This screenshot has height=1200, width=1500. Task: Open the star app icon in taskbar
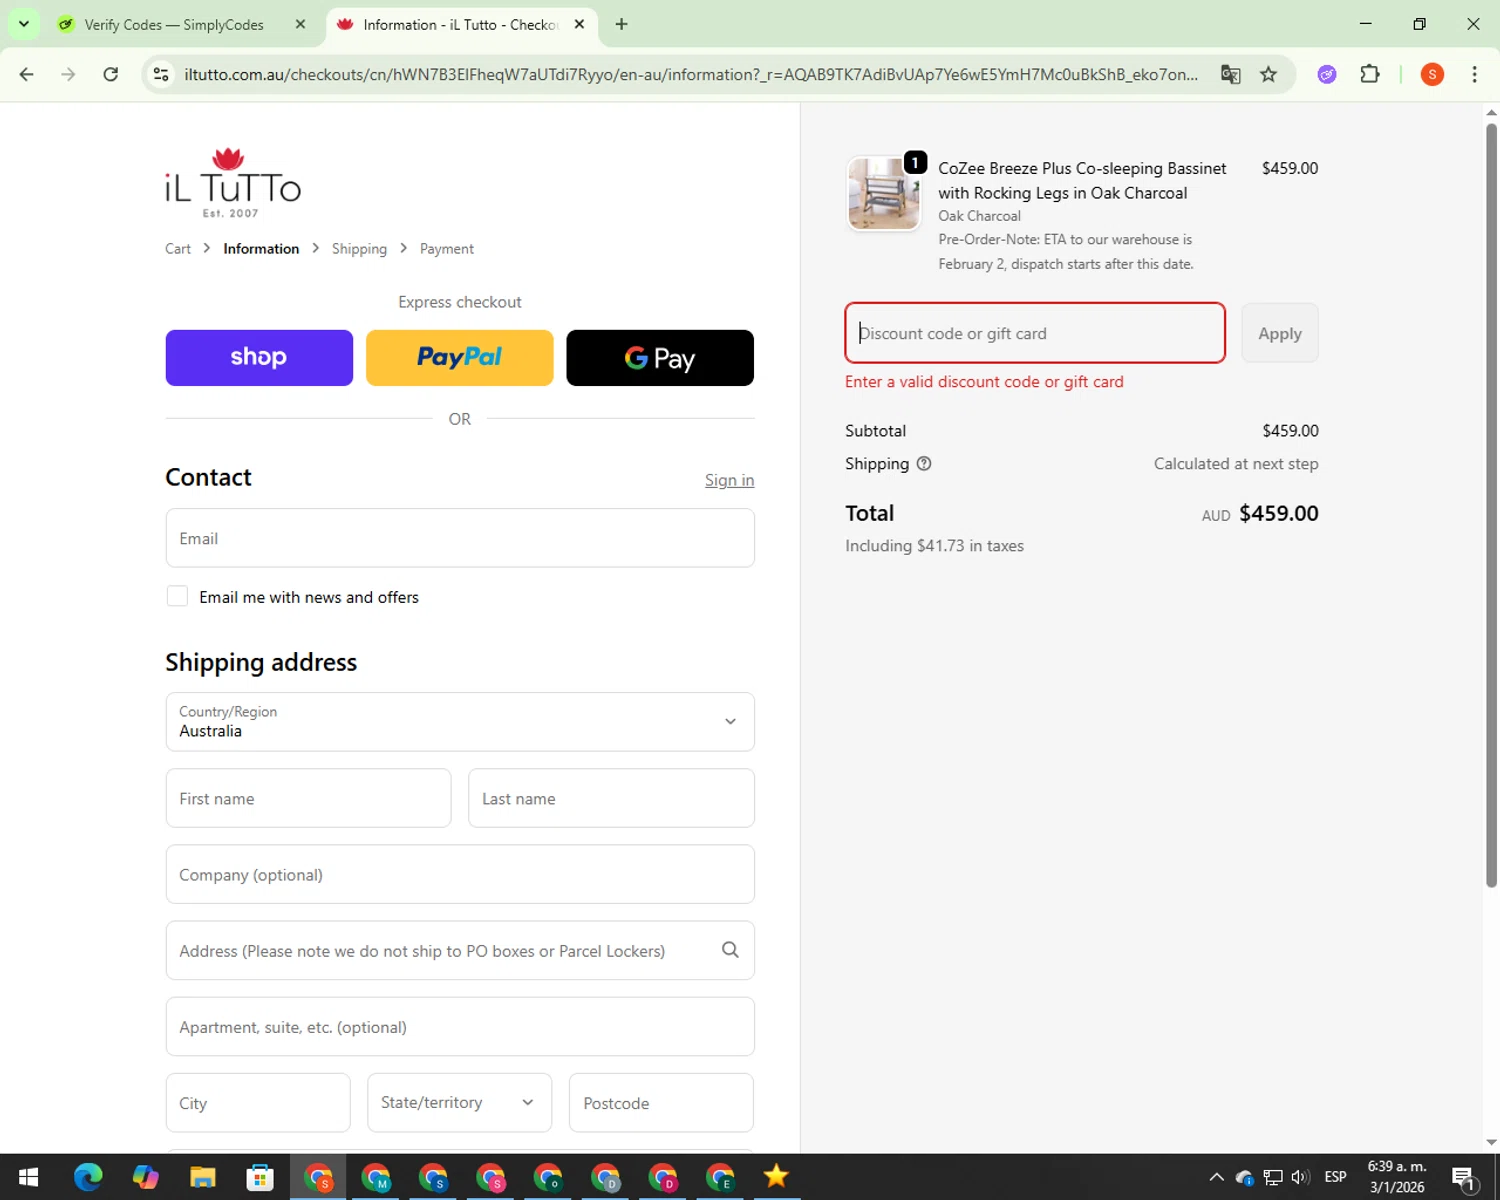[x=776, y=1177]
